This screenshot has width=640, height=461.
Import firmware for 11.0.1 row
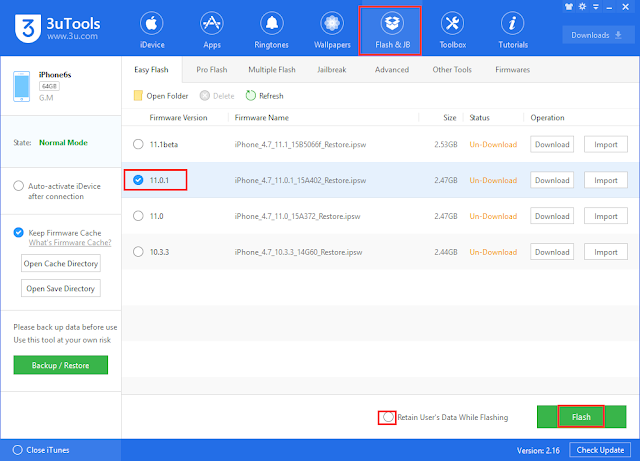tap(606, 180)
